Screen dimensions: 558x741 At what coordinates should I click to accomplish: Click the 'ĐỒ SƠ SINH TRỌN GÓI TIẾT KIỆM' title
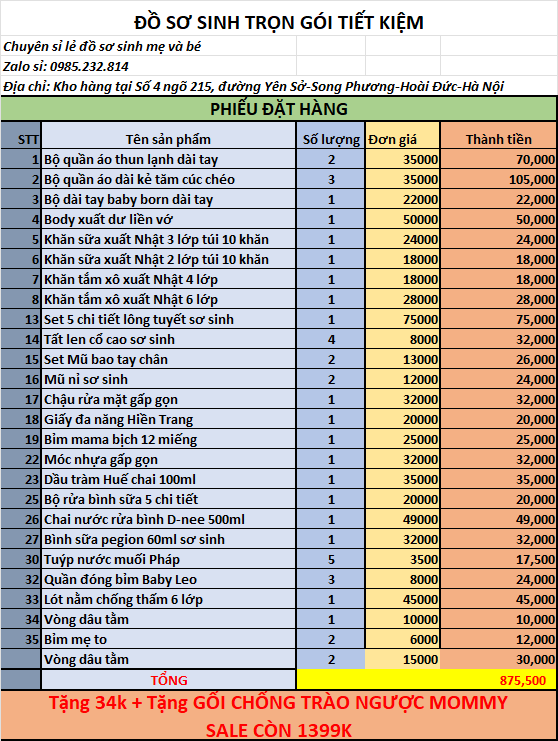[x=279, y=22]
